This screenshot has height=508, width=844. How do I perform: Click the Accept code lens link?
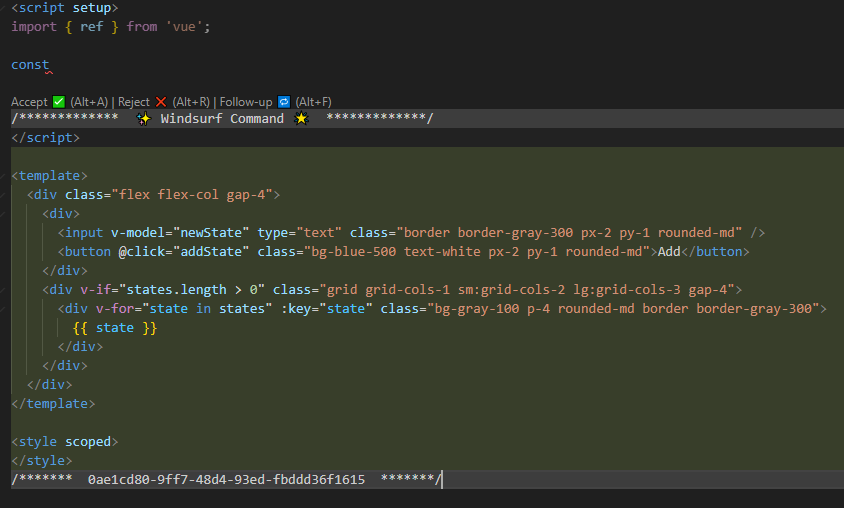pos(29,102)
